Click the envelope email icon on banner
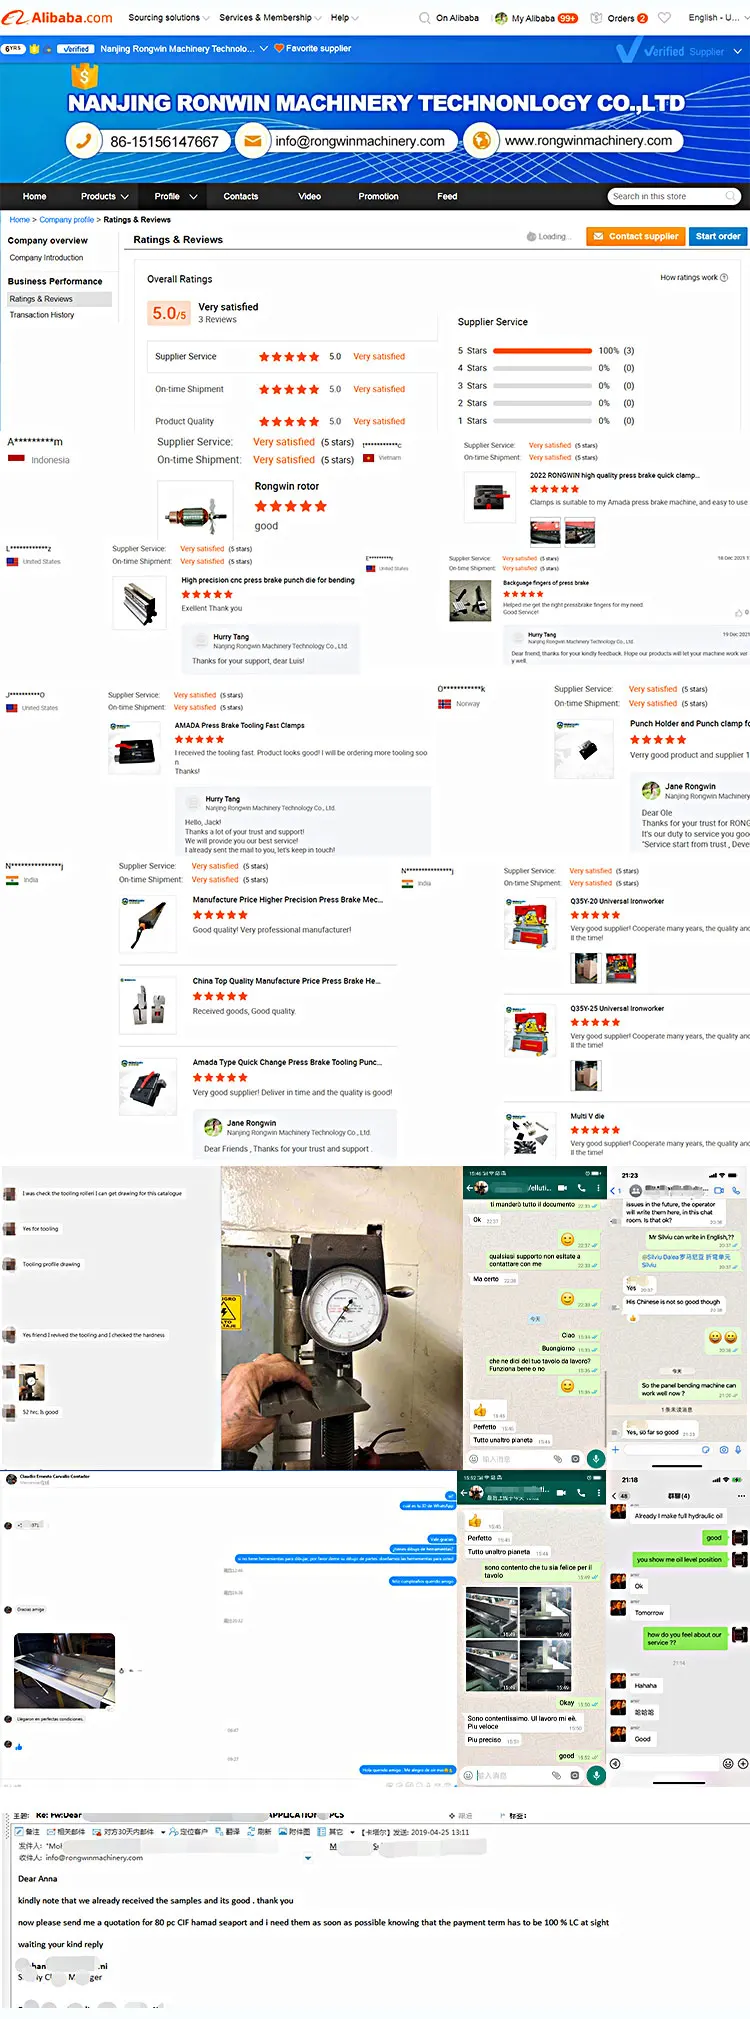750x2019 pixels. (253, 141)
